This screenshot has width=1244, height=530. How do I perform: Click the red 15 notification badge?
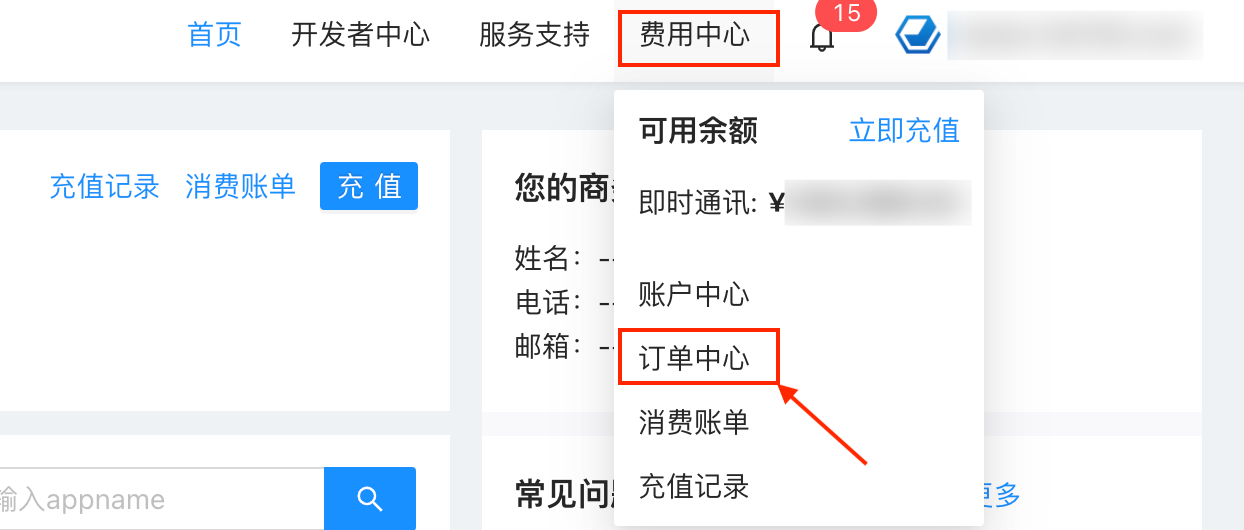846,13
